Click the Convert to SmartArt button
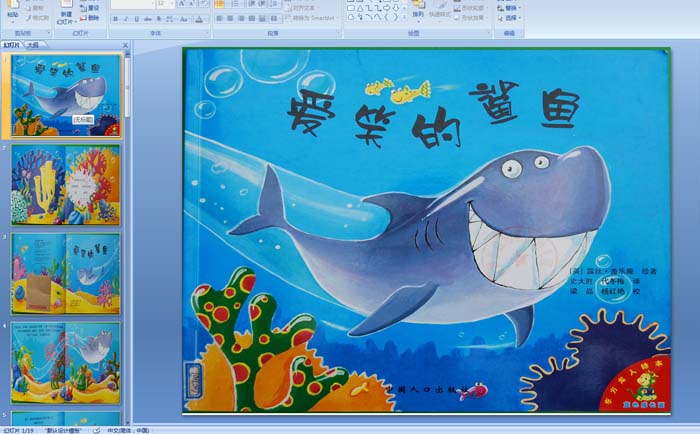This screenshot has width=700, height=434. [x=312, y=18]
